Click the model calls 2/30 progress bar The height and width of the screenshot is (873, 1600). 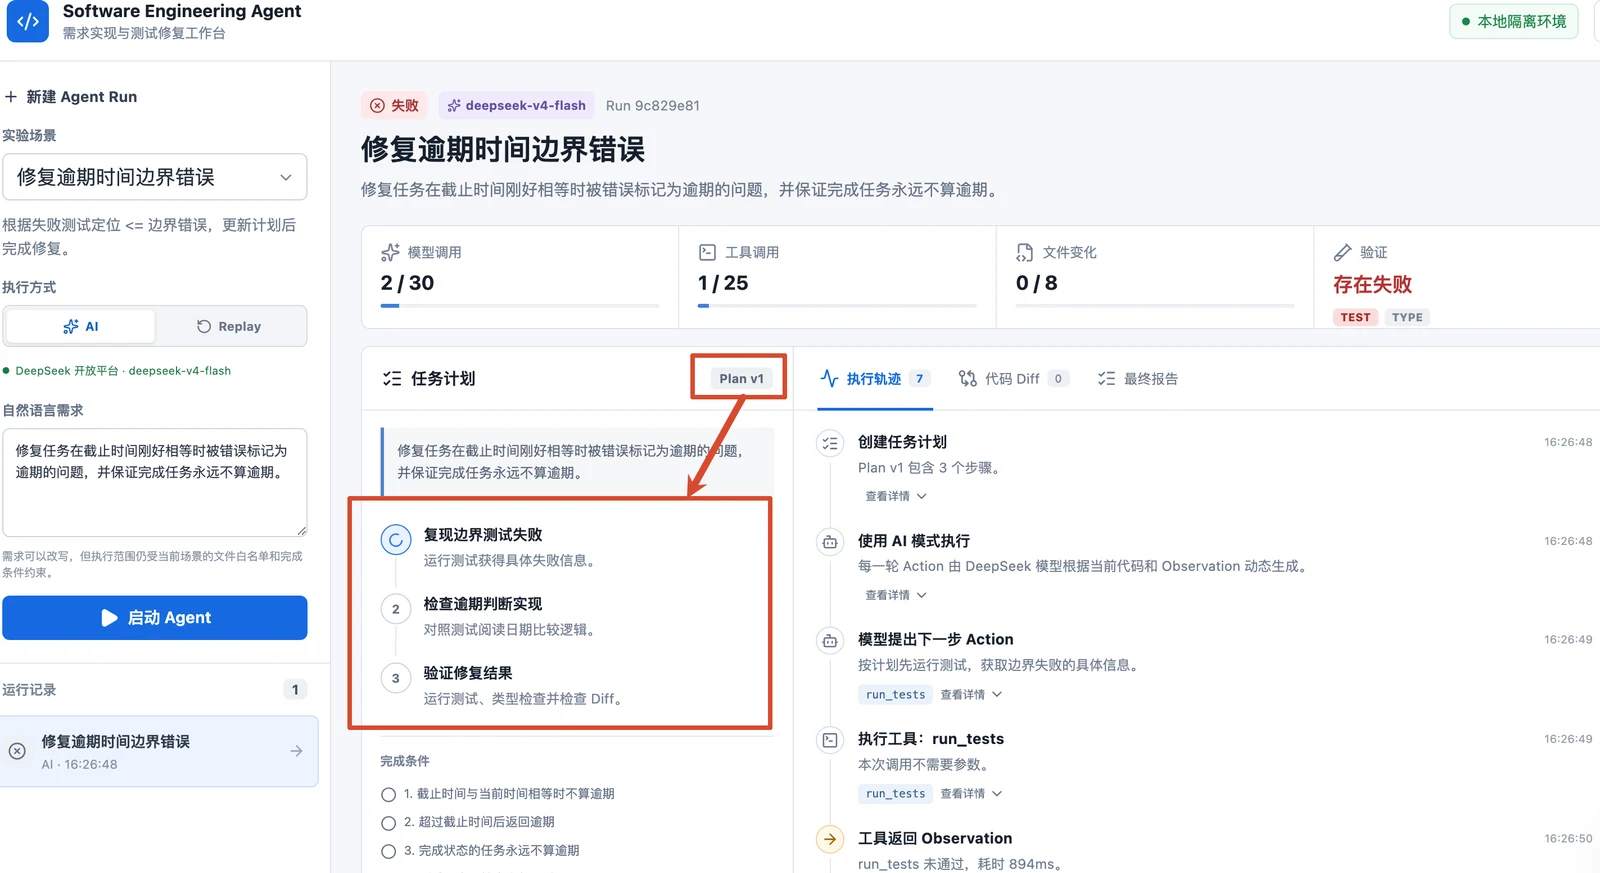pos(520,305)
